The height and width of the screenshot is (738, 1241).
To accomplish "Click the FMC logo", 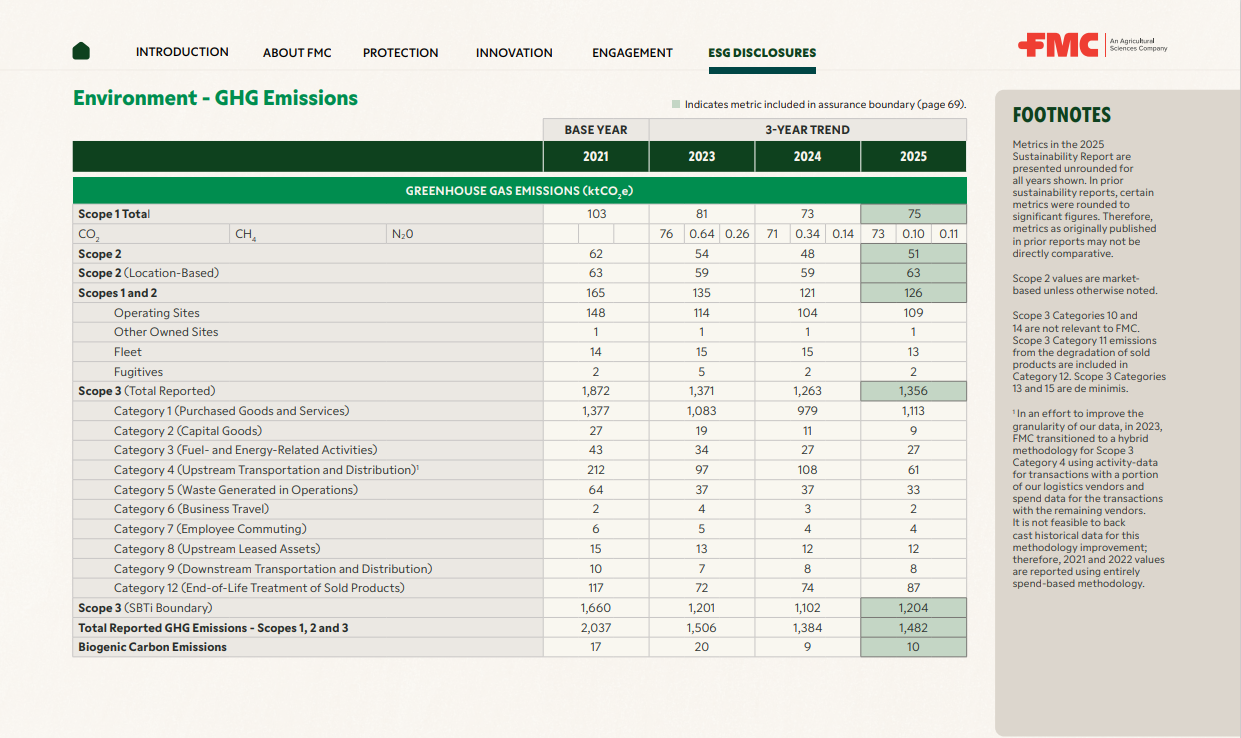I will [1058, 44].
